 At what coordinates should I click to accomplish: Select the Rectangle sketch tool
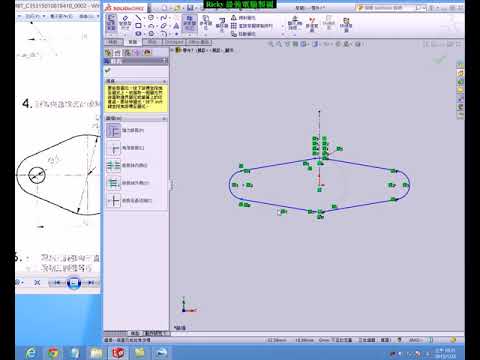pos(138,26)
